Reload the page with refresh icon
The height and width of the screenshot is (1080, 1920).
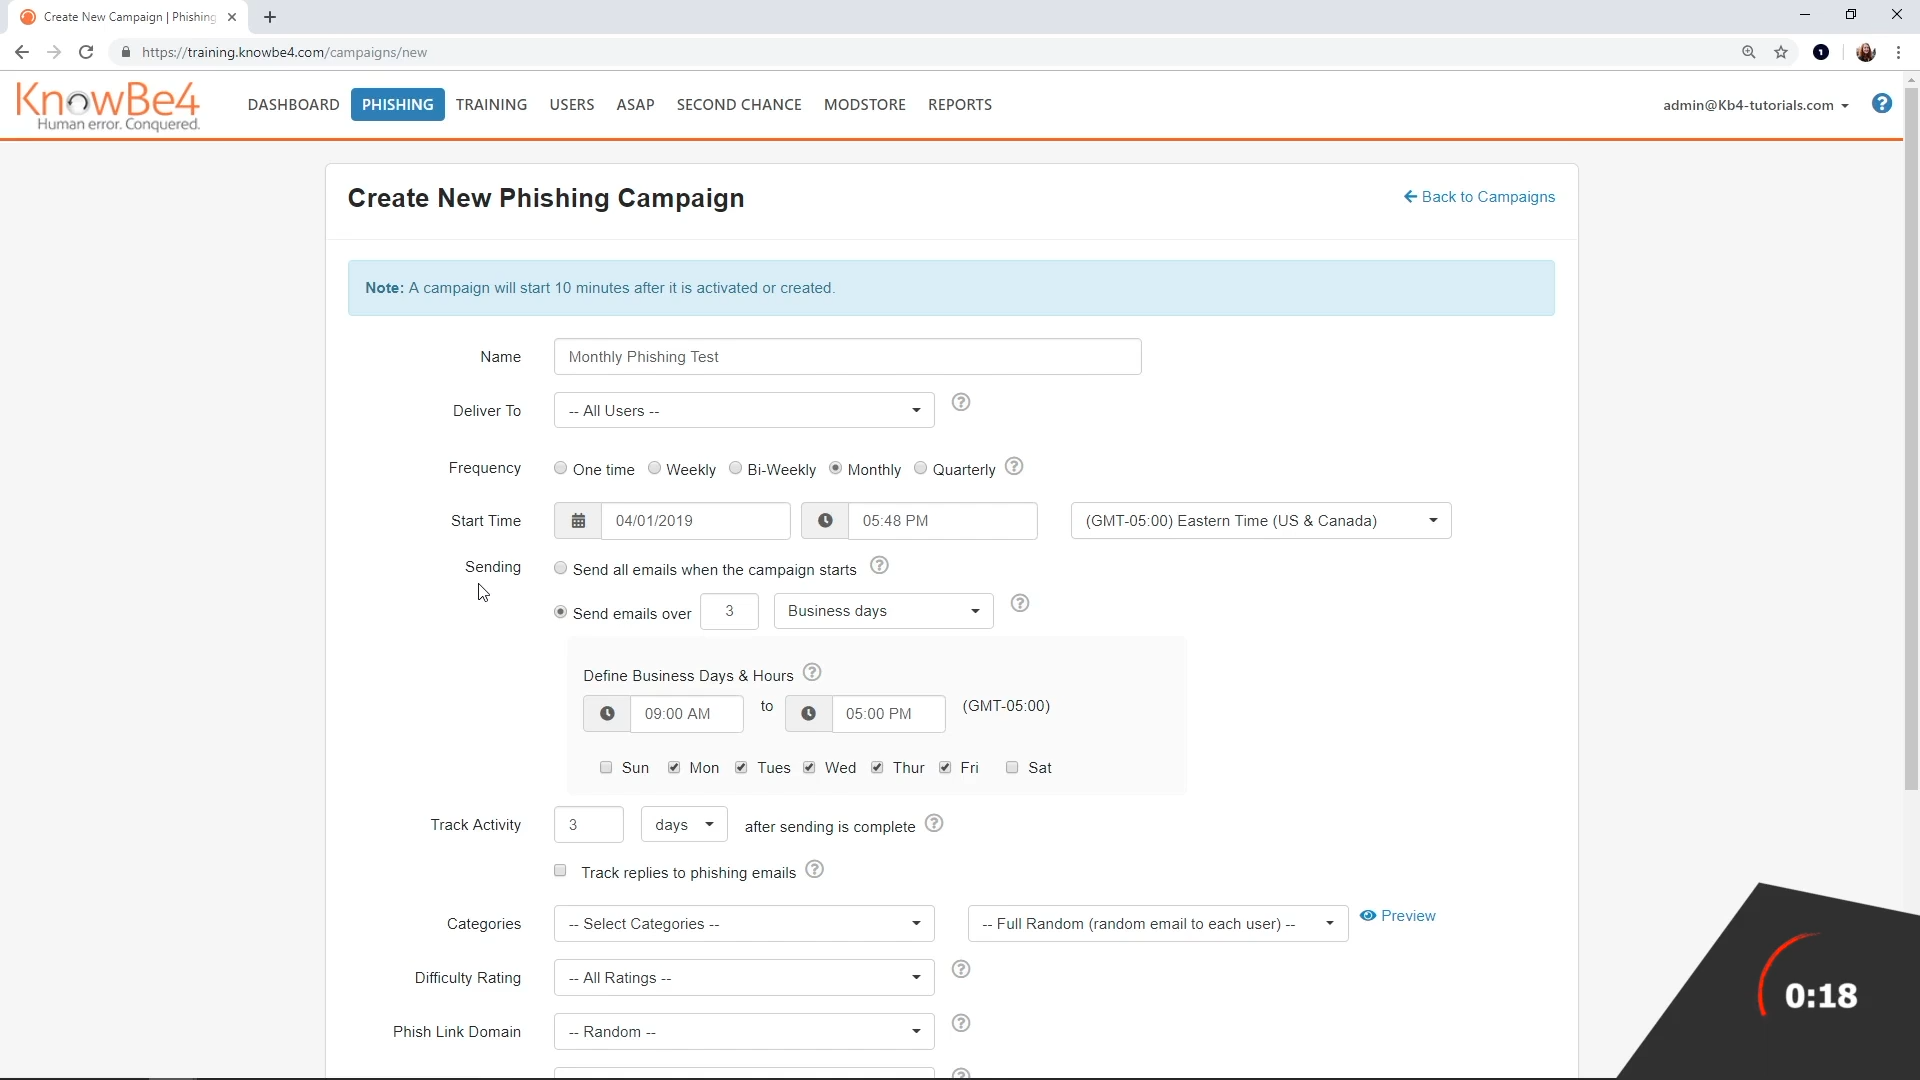pos(86,52)
